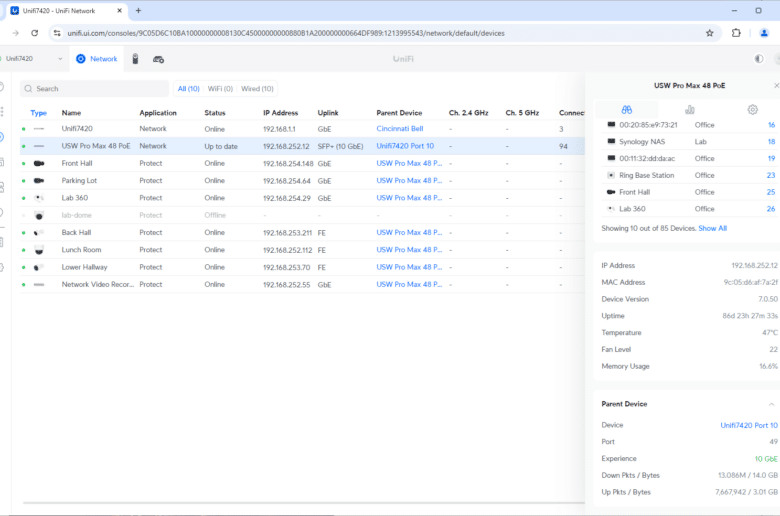Click the 192.168.252.12 IP in table
Screen dimensions: 780x516
coord(286,146)
